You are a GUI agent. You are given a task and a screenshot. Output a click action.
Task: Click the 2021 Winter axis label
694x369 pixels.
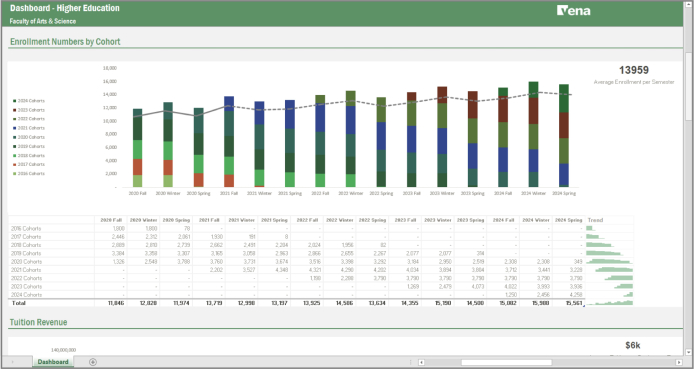click(x=259, y=193)
